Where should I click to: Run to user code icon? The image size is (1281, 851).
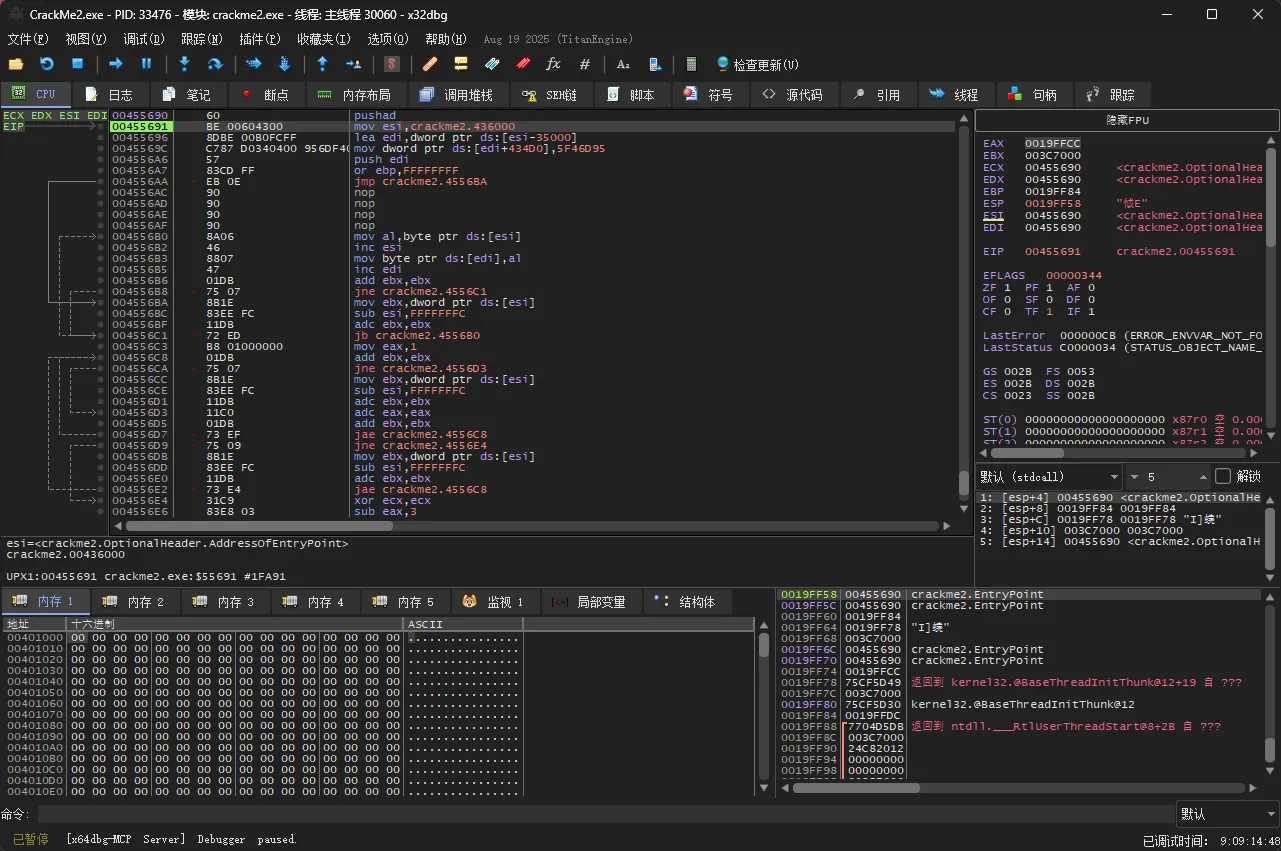(353, 64)
